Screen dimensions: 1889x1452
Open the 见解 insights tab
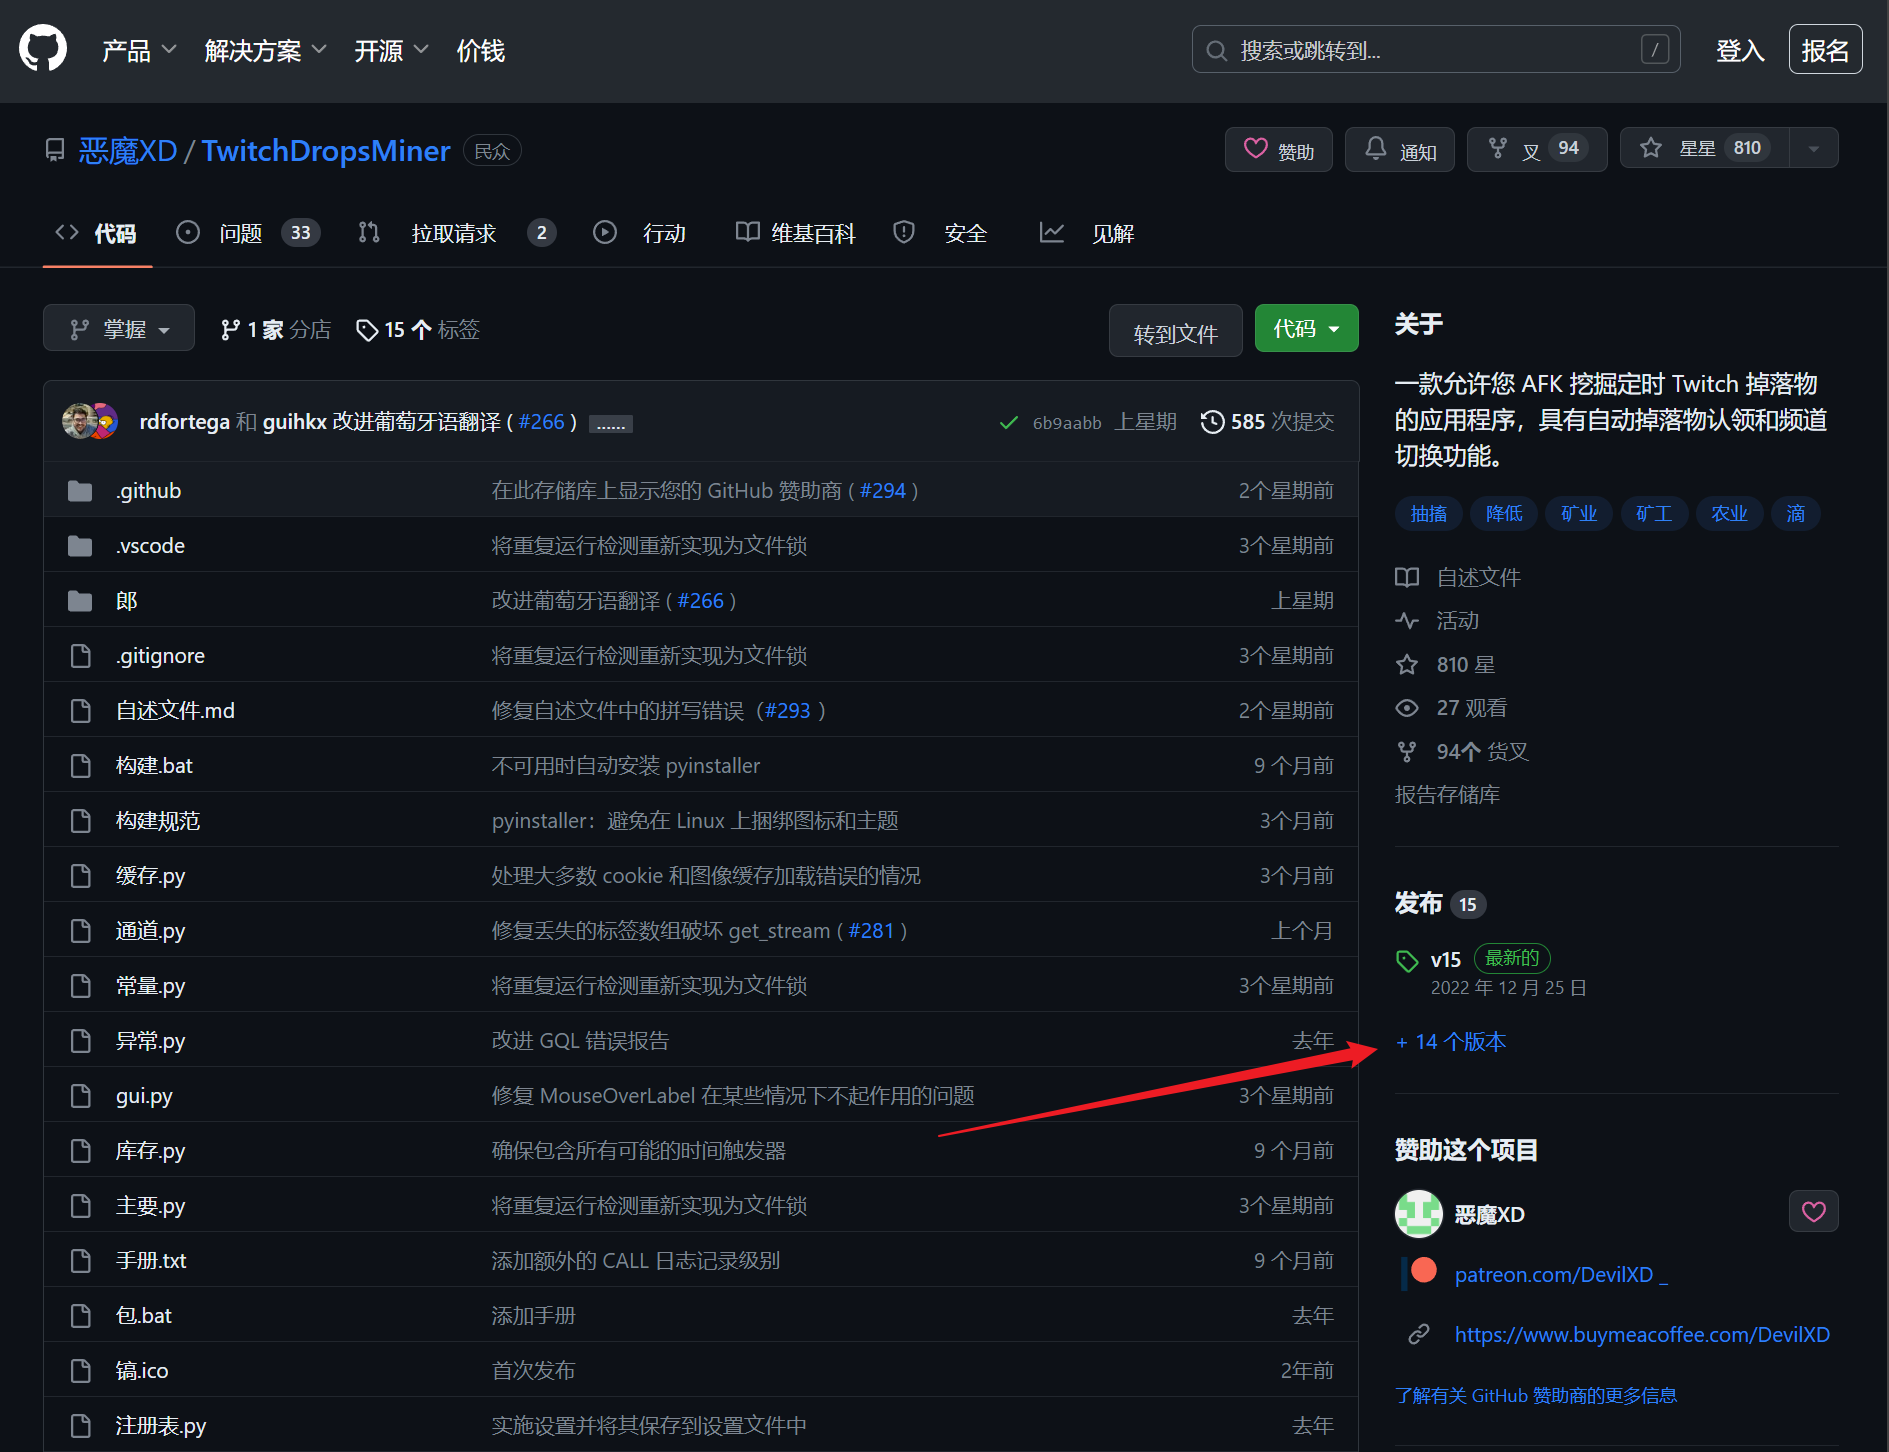[x=1087, y=233]
